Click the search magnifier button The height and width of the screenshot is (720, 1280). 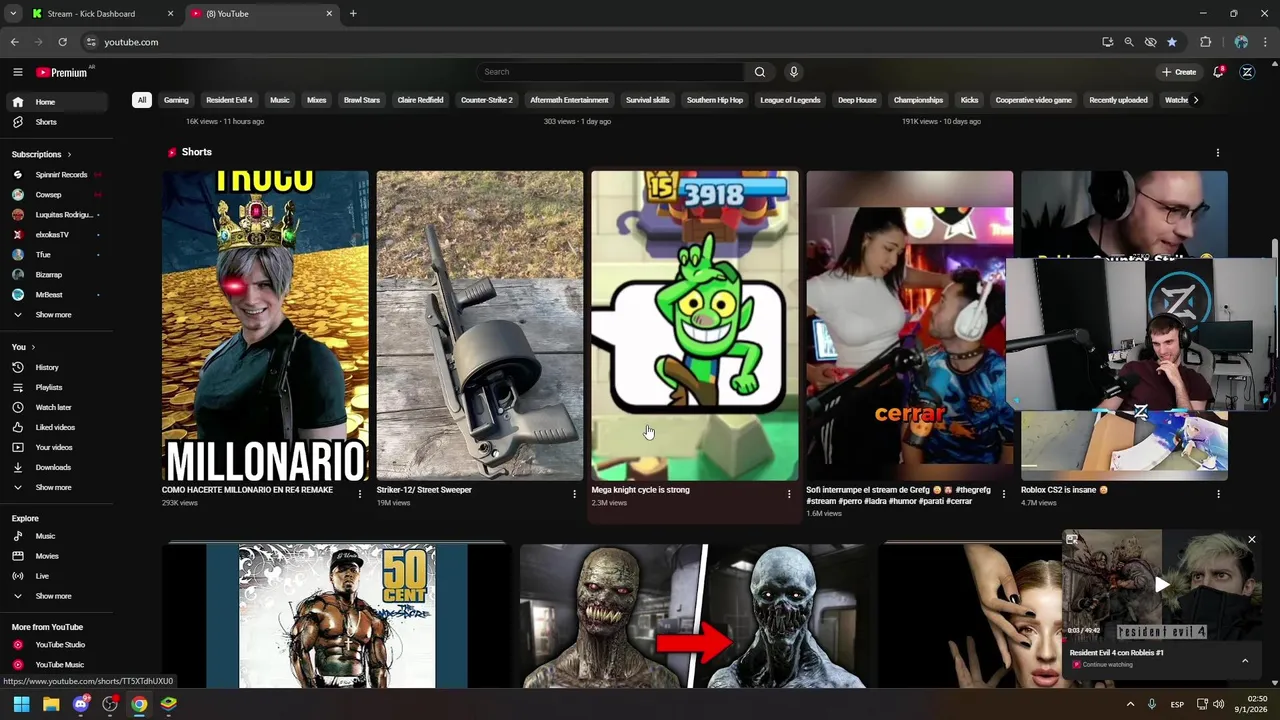(x=760, y=72)
